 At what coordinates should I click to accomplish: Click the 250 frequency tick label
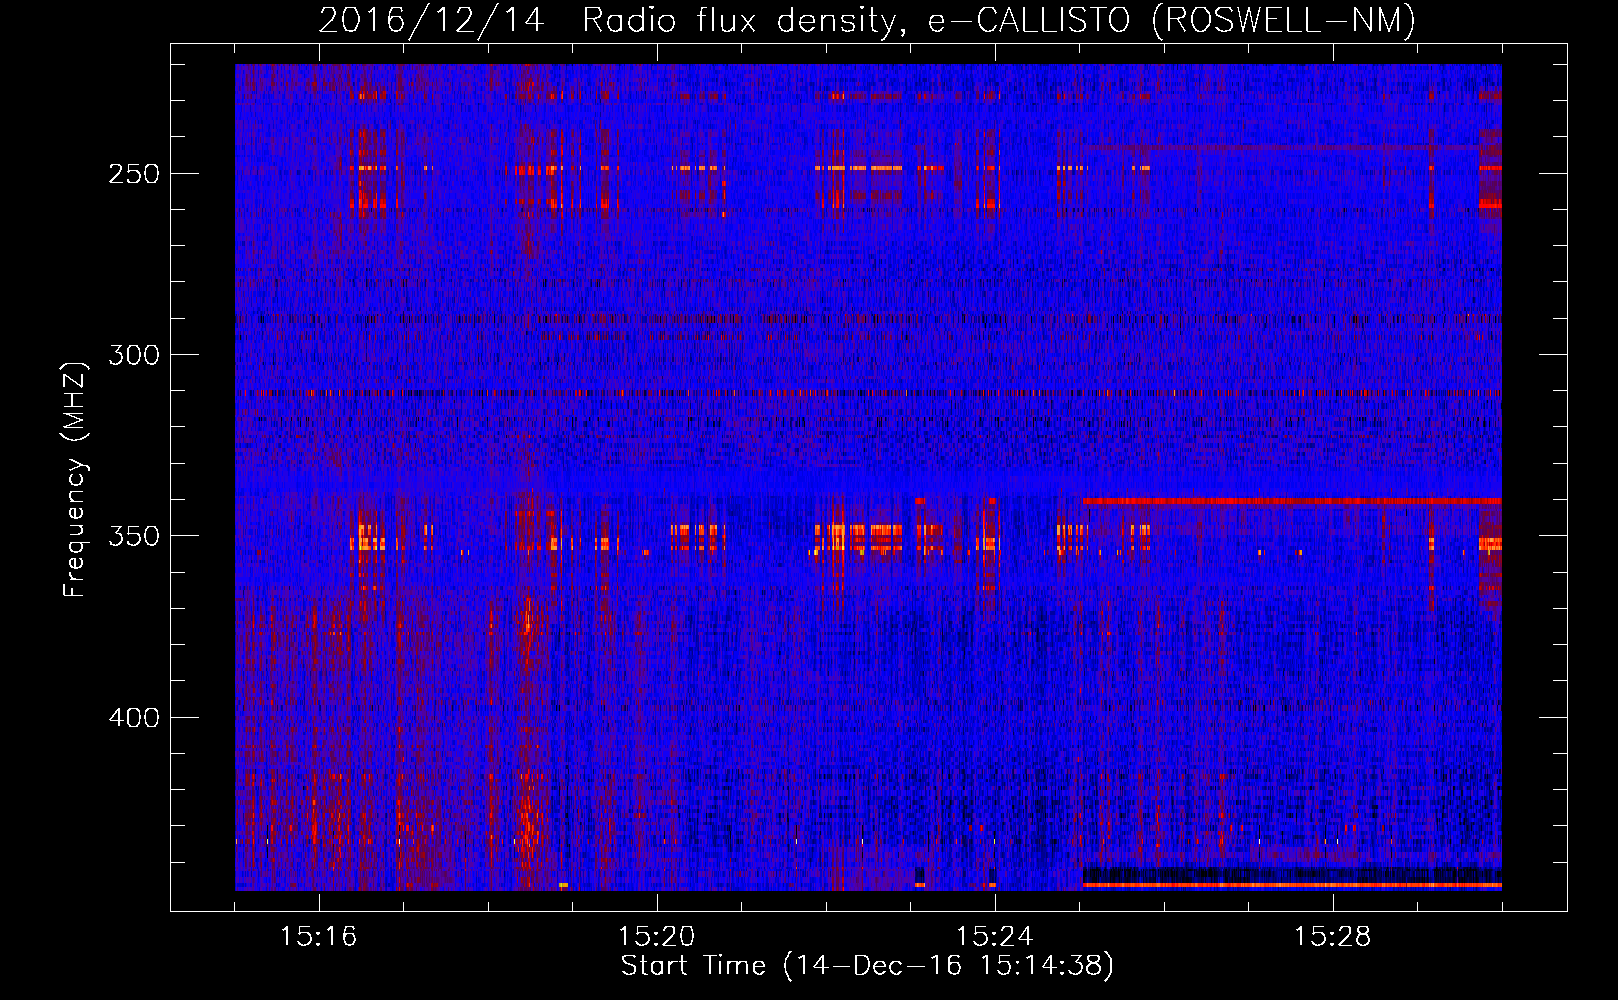tap(134, 174)
